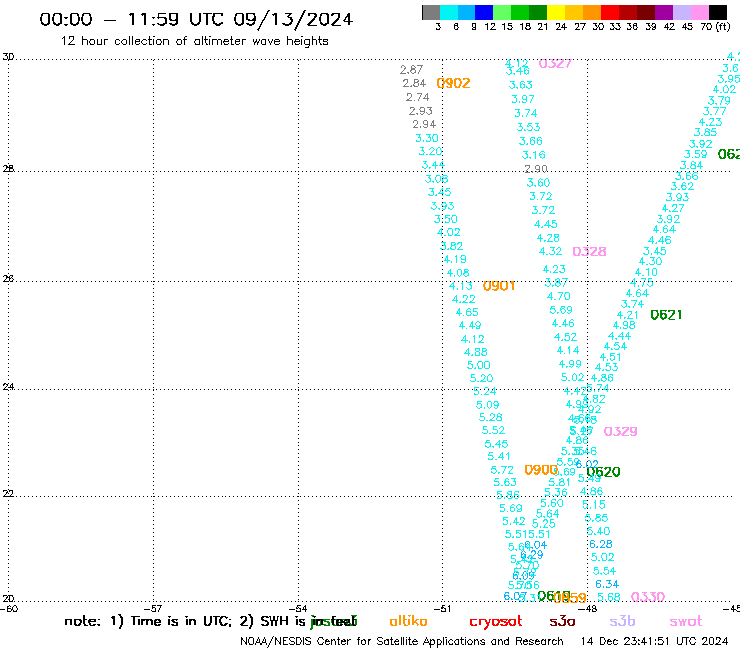Click the NOAA/NESDIS Center footer credit
This screenshot has width=740, height=650.
coord(402,642)
